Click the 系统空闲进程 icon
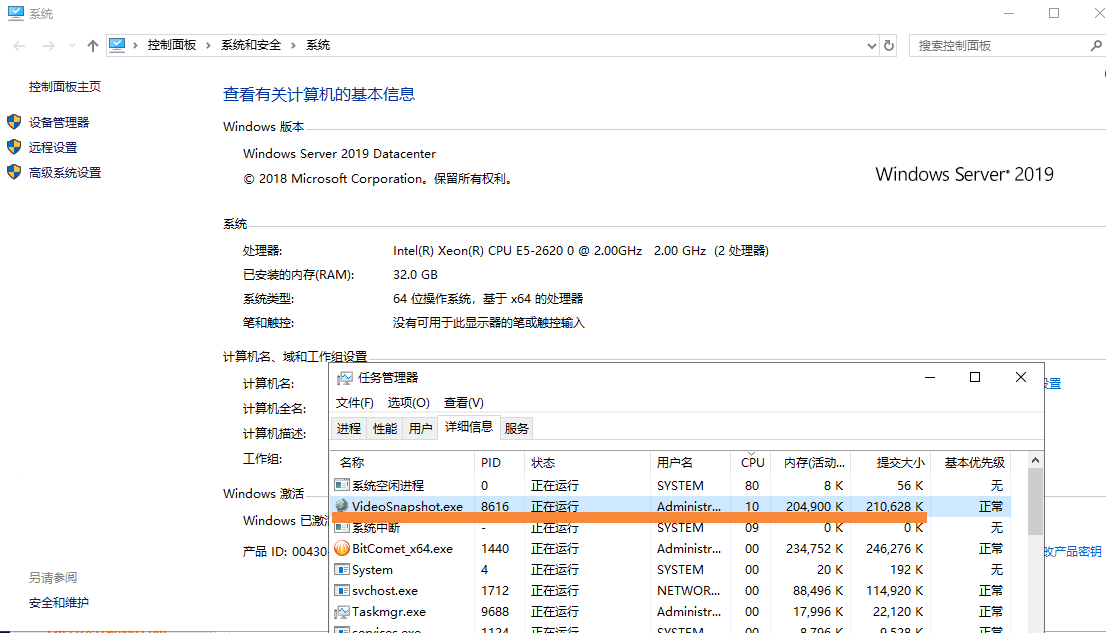Image resolution: width=1106 pixels, height=633 pixels. tap(342, 486)
